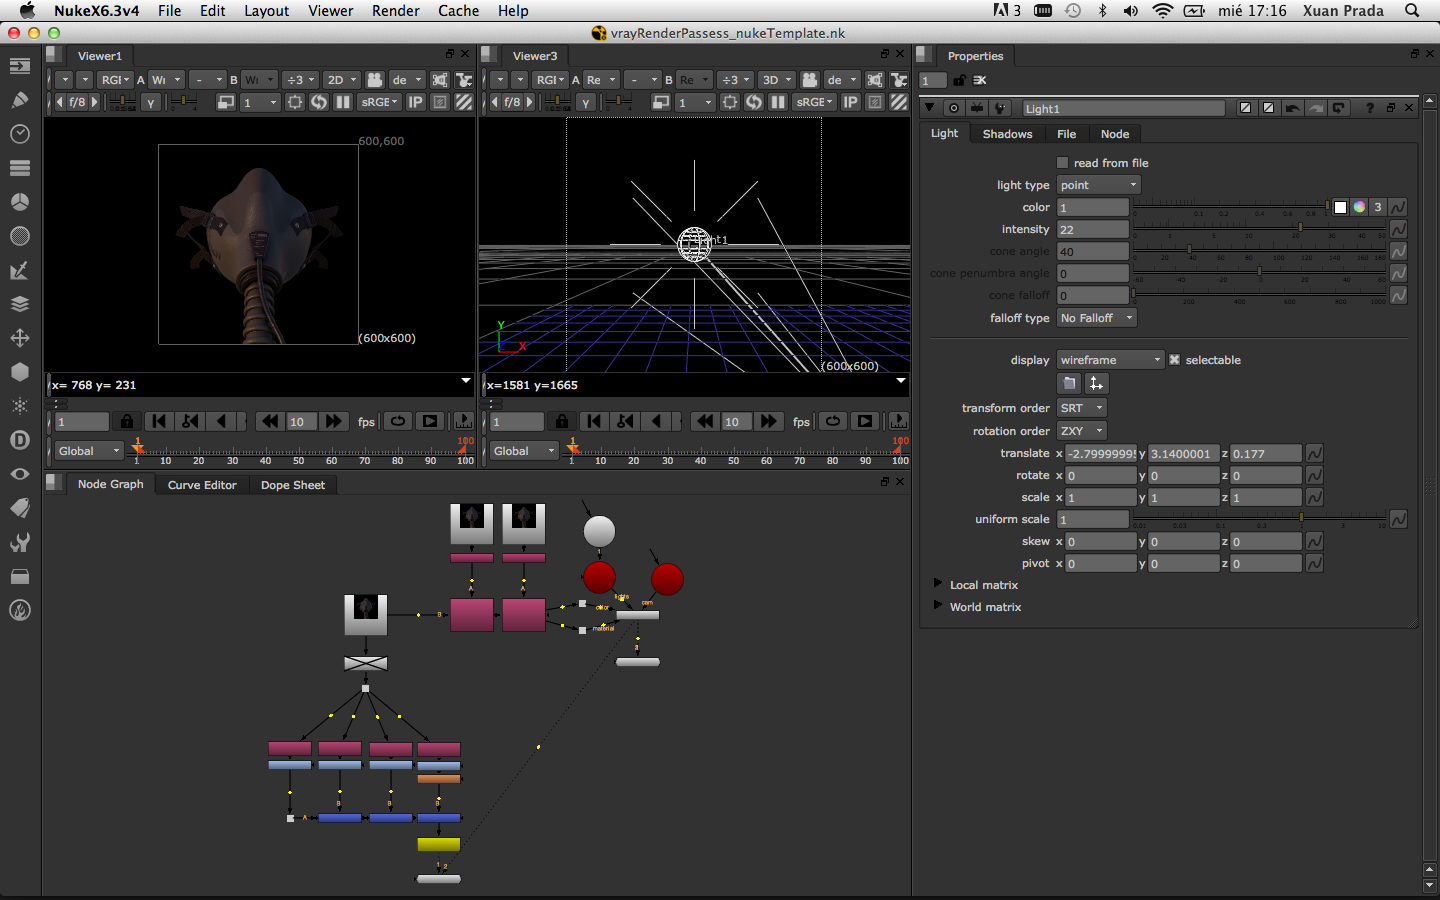
Task: Open the 3D nodes menu cube icon
Action: [19, 372]
